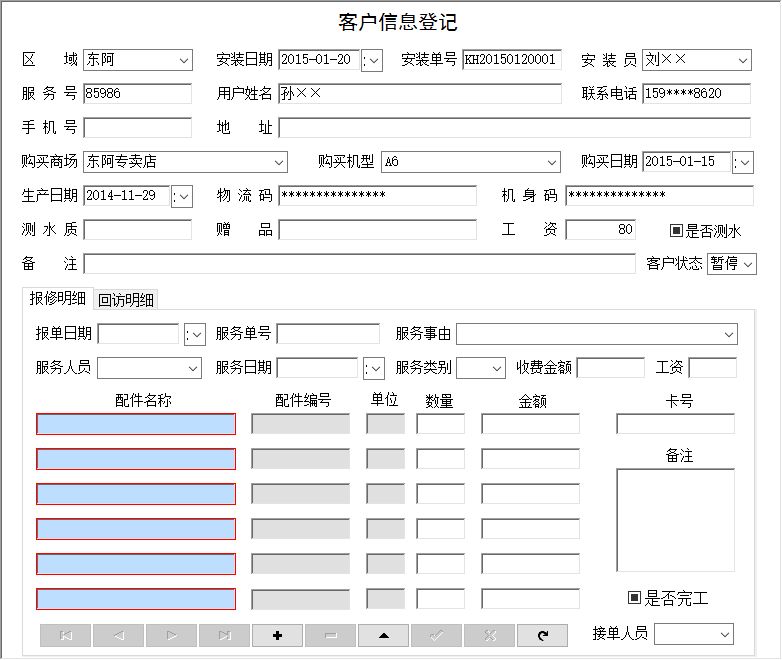Go to previous record navigator button
Screen dimensions: 782x660
pos(119,635)
